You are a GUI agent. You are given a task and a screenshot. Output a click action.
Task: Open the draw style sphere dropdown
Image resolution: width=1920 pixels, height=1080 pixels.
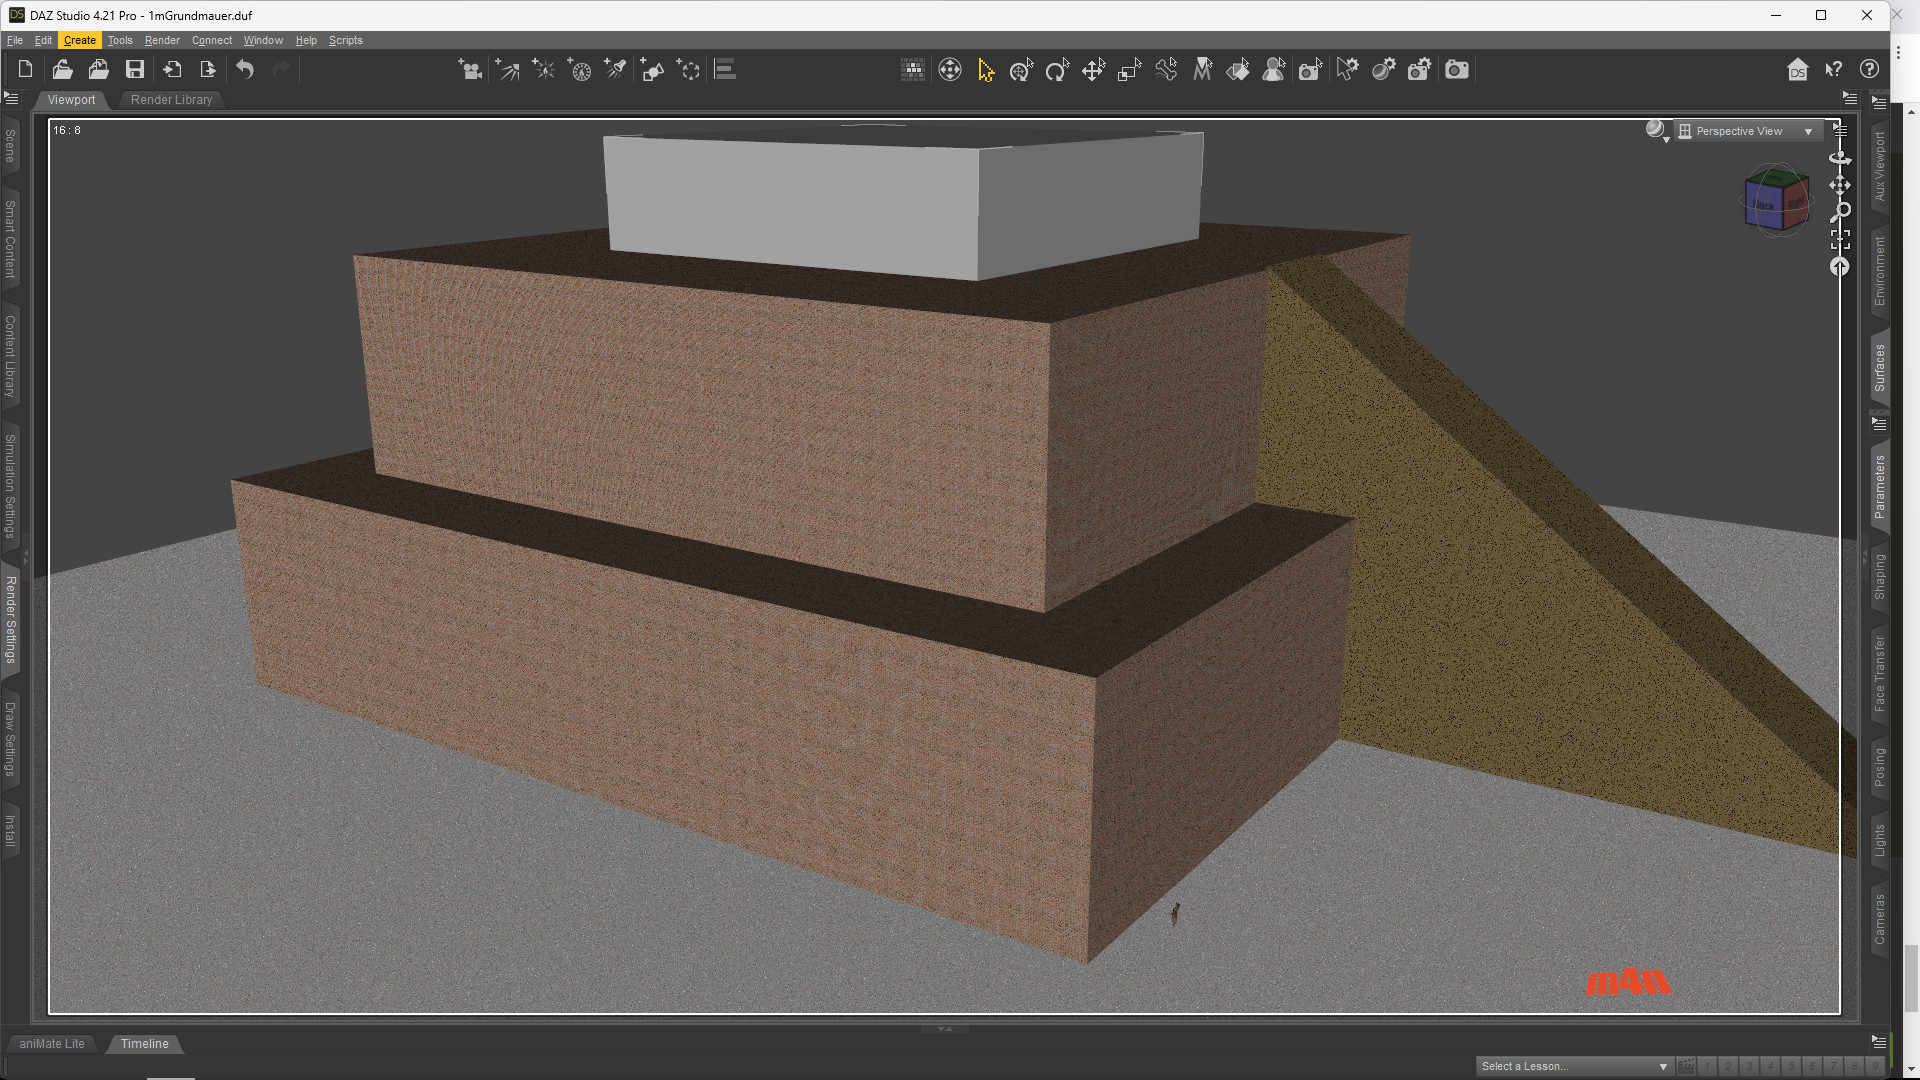click(x=1656, y=131)
